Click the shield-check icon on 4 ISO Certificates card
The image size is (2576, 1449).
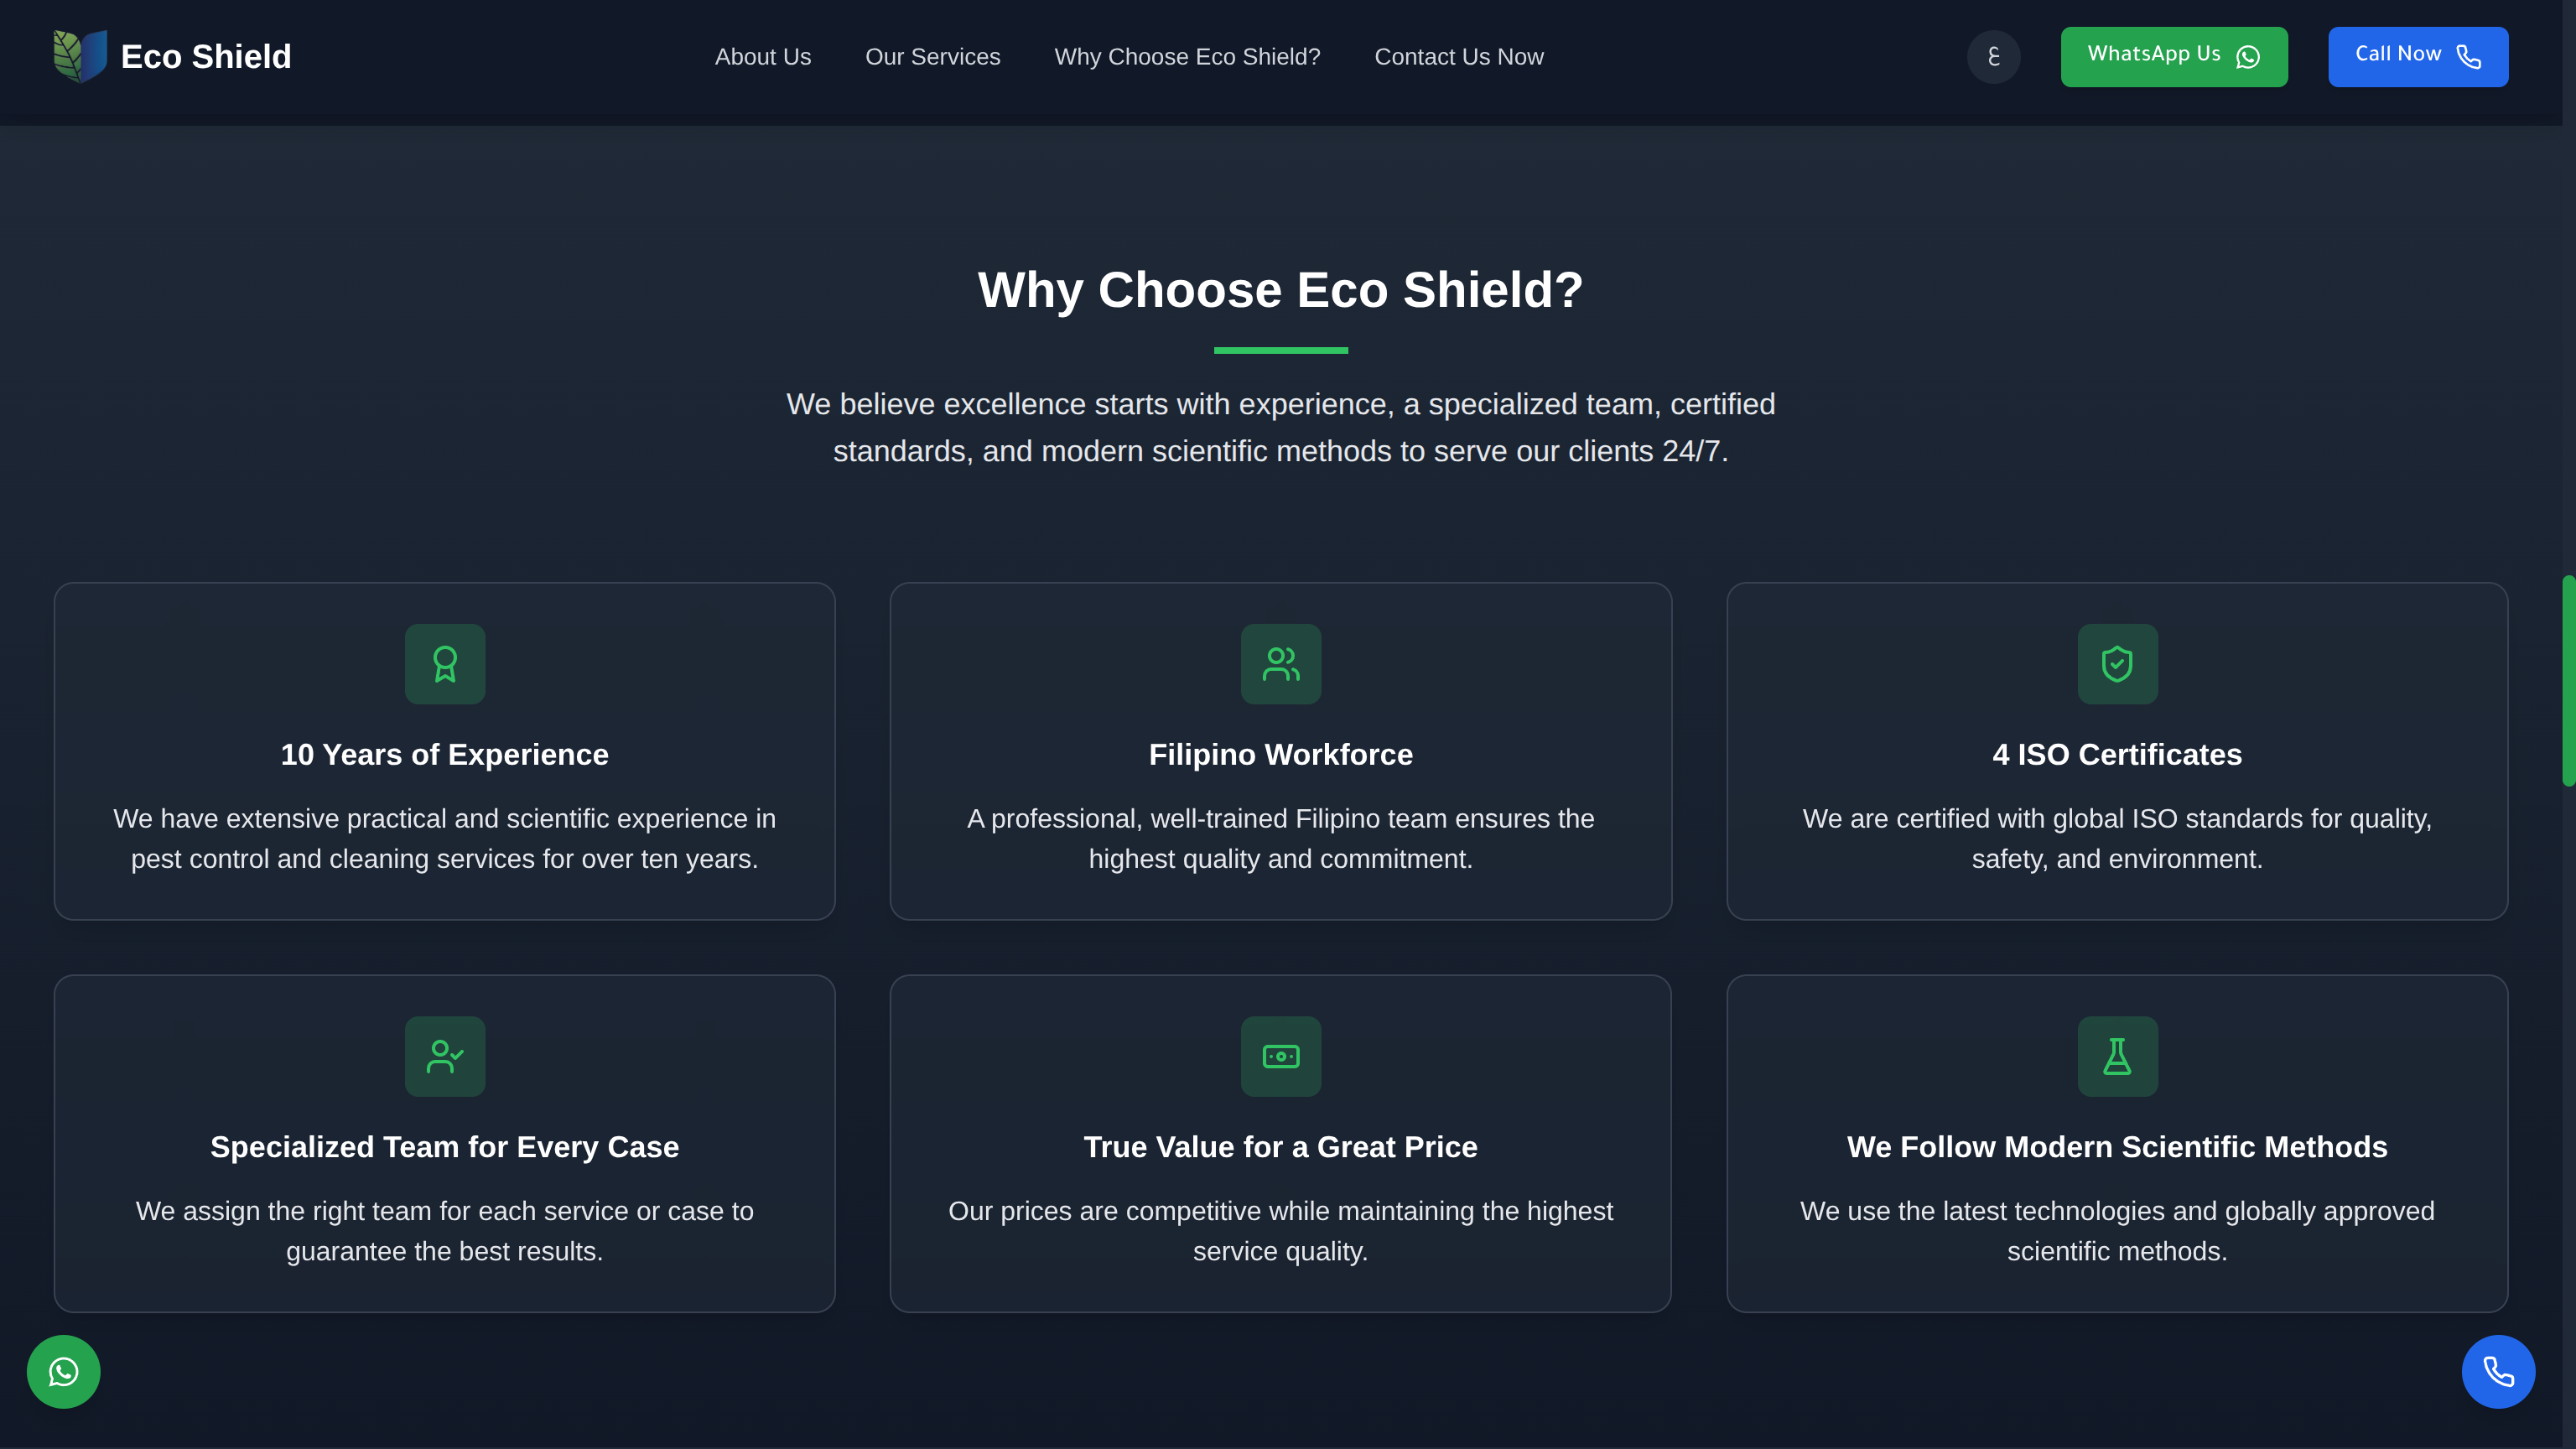click(2117, 663)
